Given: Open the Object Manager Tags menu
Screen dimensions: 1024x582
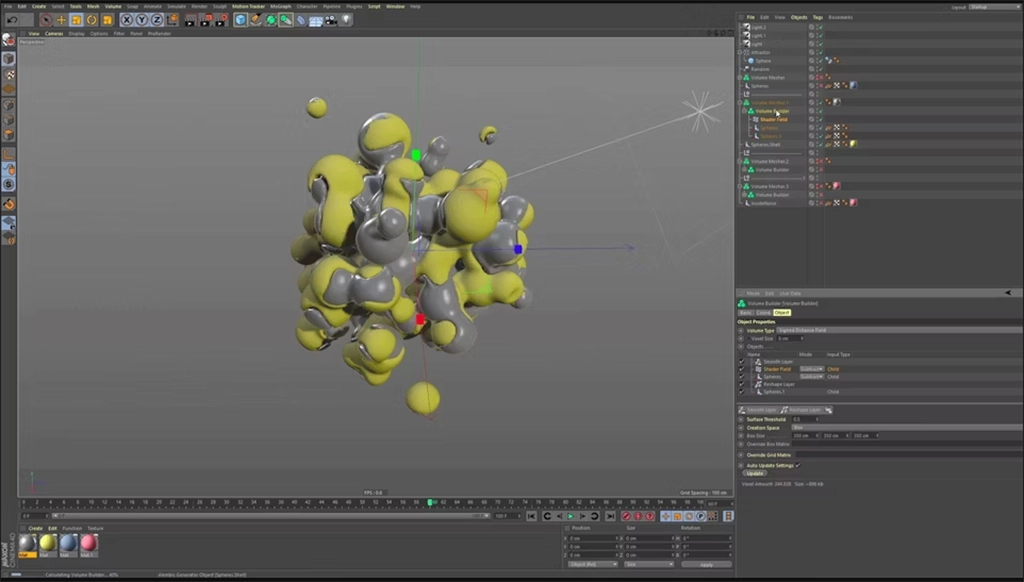Looking at the screenshot, I should tap(818, 17).
